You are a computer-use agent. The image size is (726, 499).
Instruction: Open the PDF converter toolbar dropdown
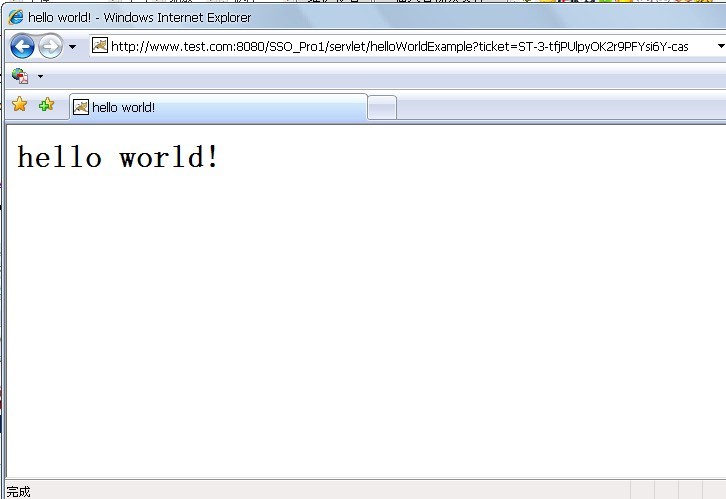click(40, 76)
